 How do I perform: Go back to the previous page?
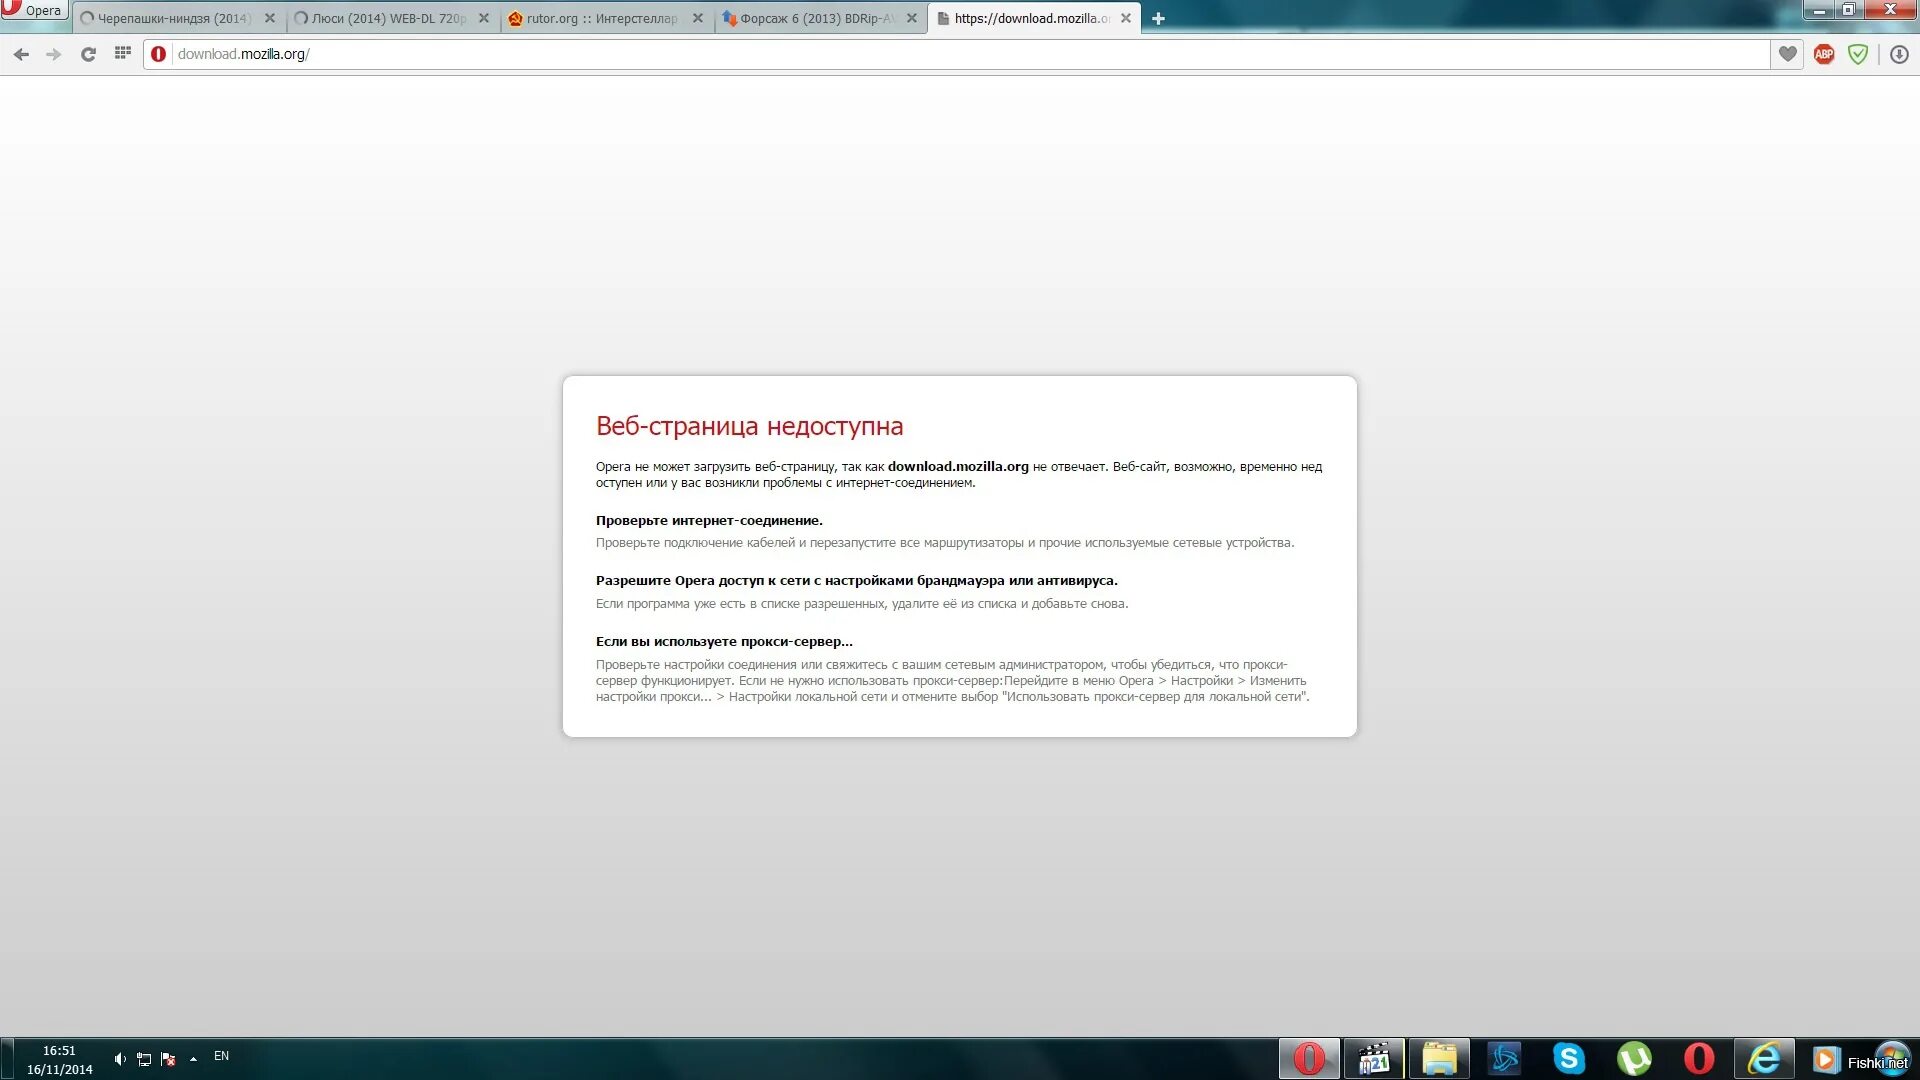21,54
